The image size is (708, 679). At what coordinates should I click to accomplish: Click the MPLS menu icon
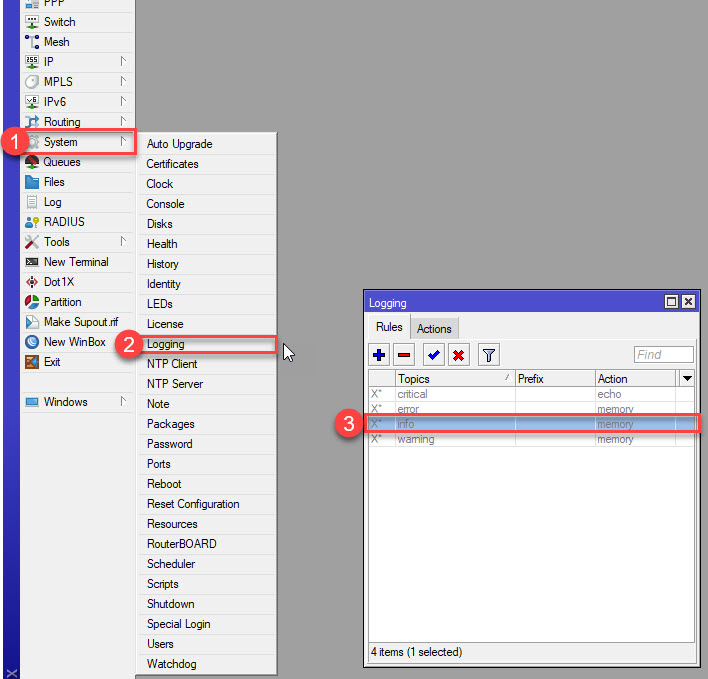point(32,82)
